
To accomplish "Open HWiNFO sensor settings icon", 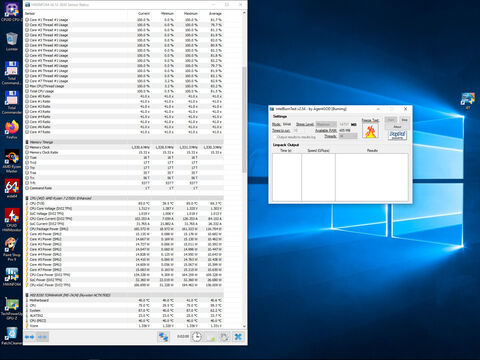I will (224, 337).
